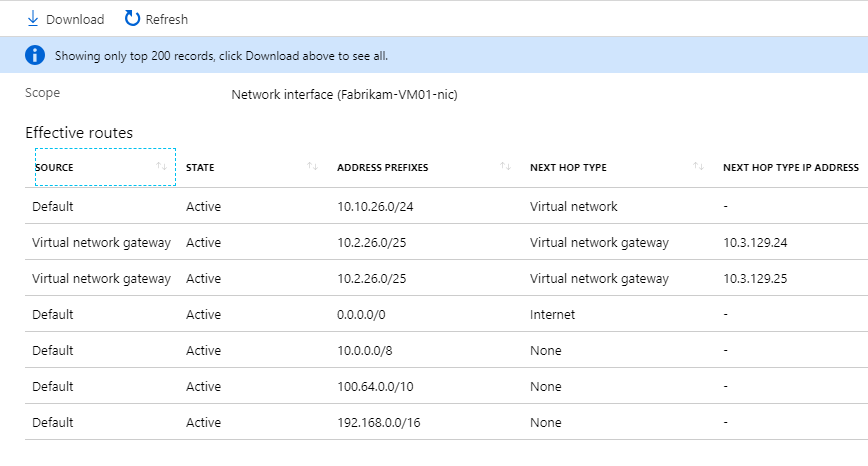Image resolution: width=868 pixels, height=466 pixels.
Task: Sort by Address Prefixes arrows icon
Action: pyautogui.click(x=505, y=166)
